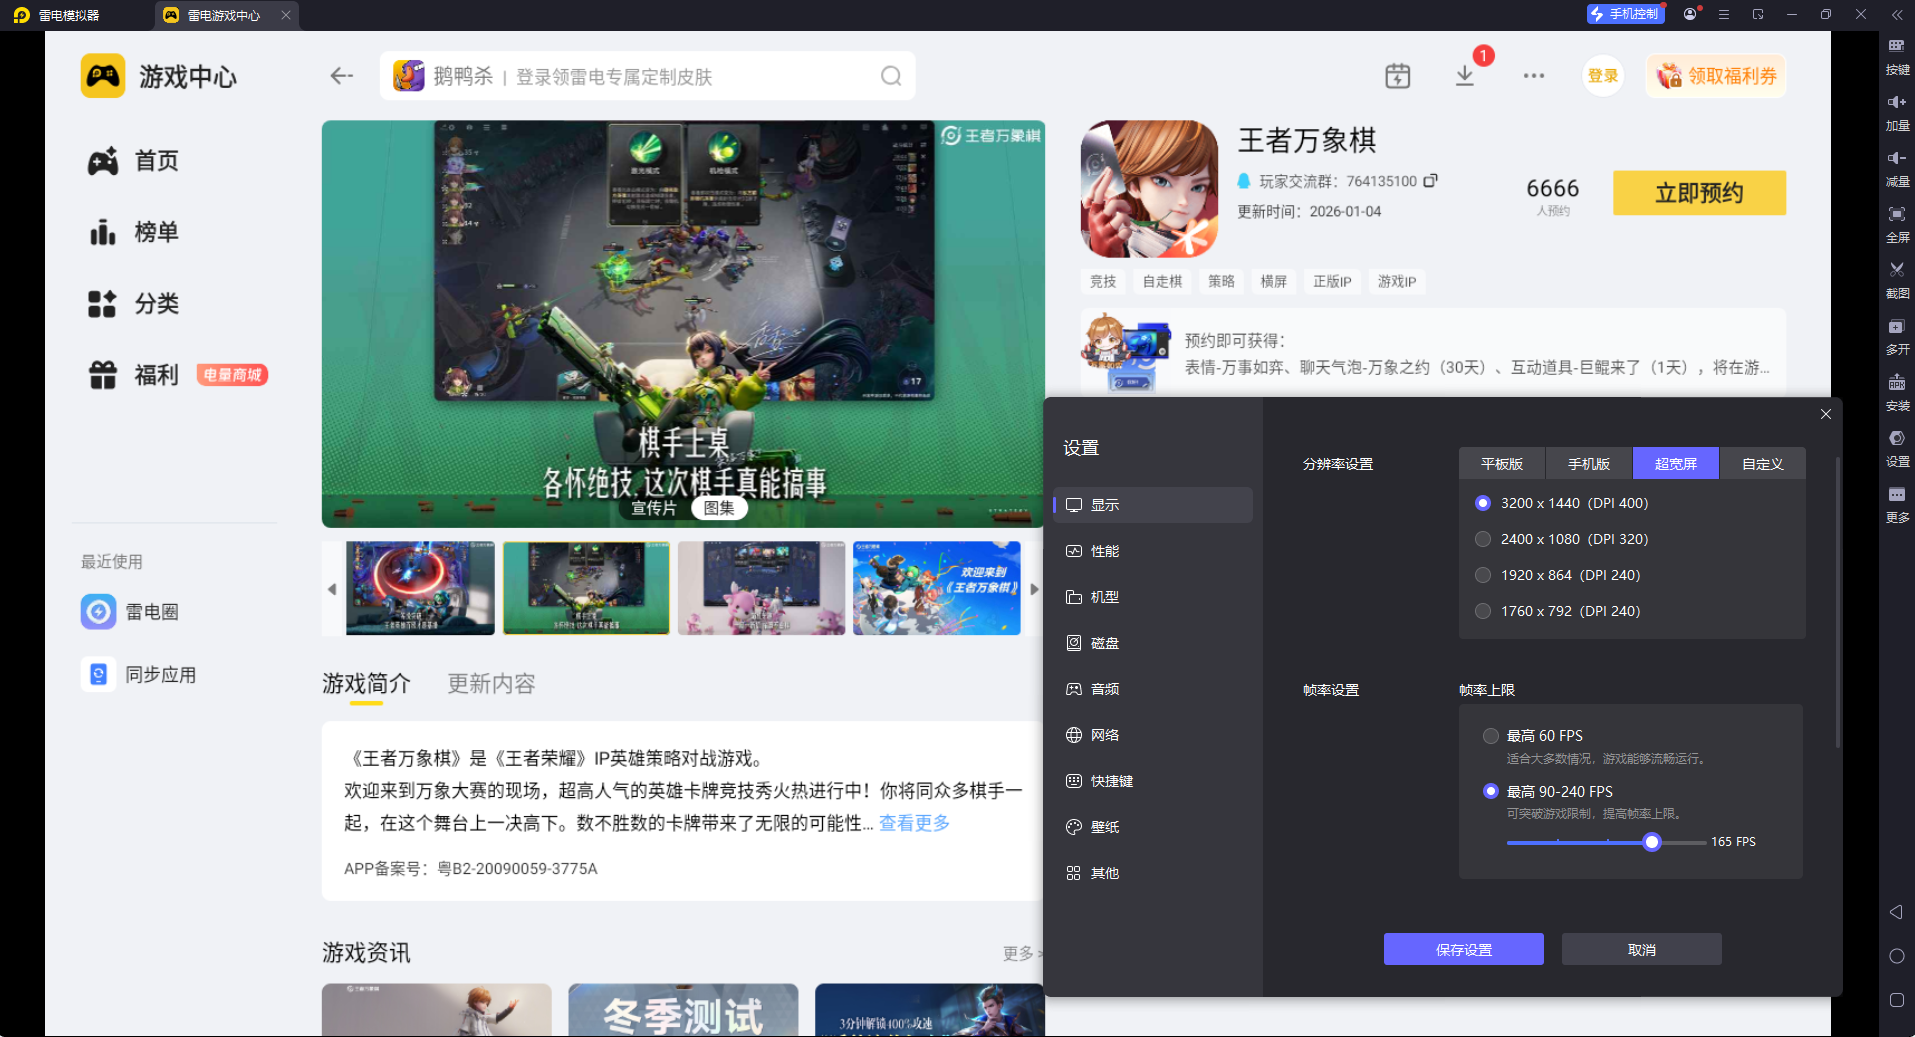Show previous screenshots with left arrow
Viewport: 1915px width, 1037px height.
coord(332,589)
